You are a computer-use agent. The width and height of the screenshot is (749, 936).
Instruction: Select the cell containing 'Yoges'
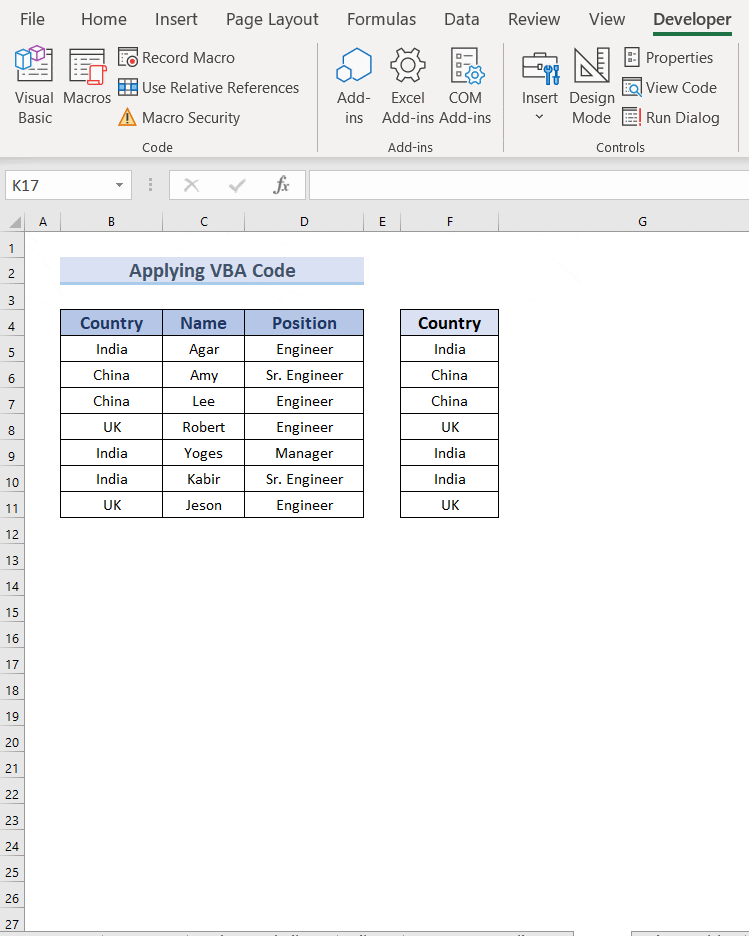(204, 453)
